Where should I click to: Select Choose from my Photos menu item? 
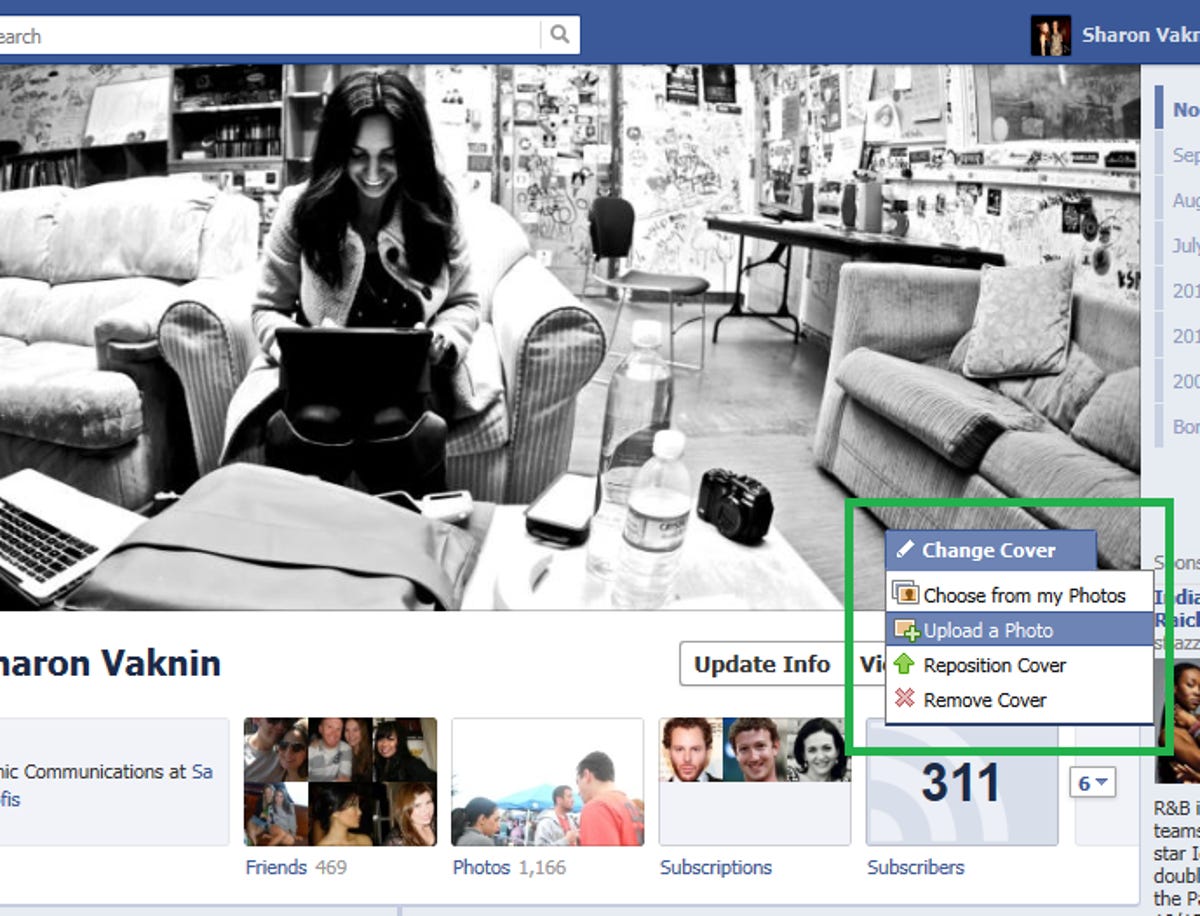[1024, 595]
